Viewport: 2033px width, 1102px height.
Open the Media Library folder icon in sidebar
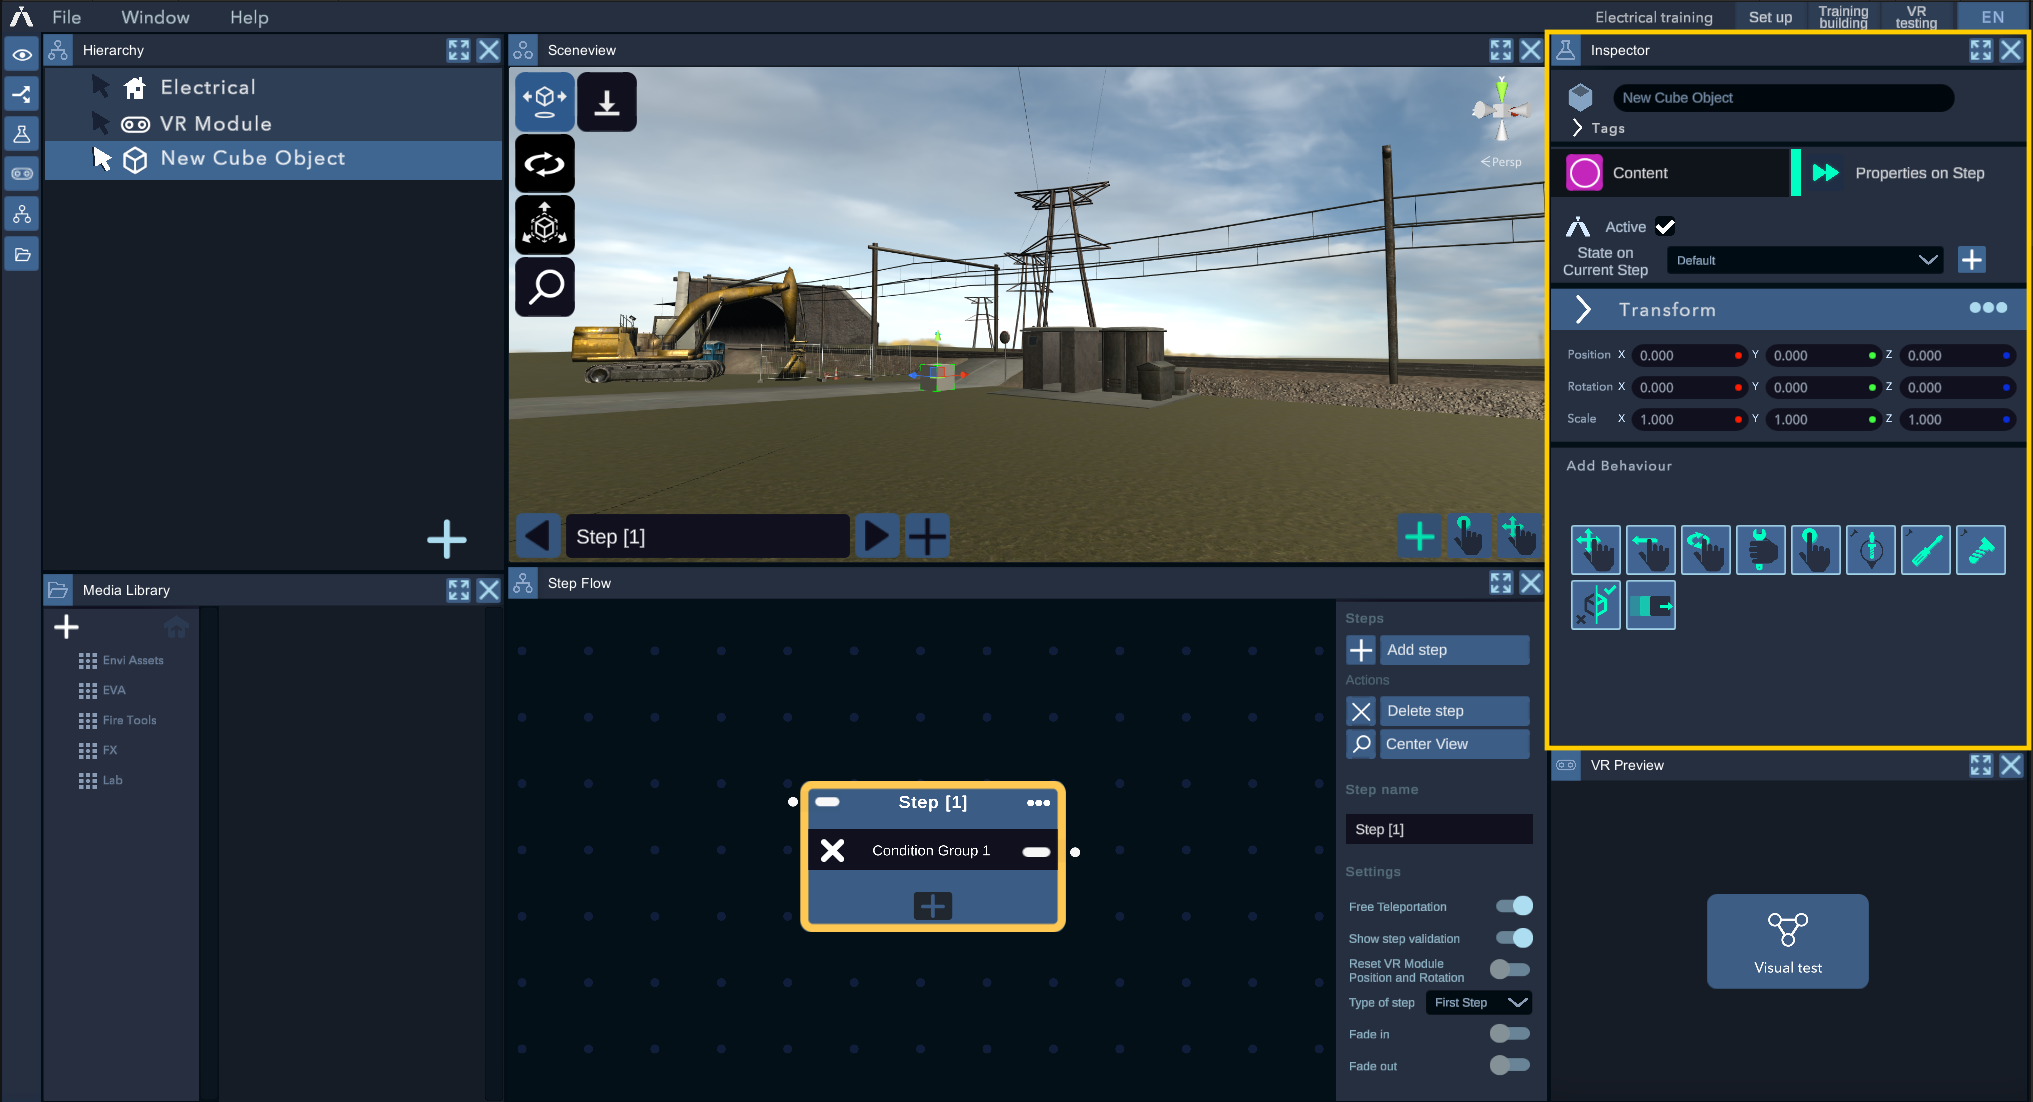21,254
